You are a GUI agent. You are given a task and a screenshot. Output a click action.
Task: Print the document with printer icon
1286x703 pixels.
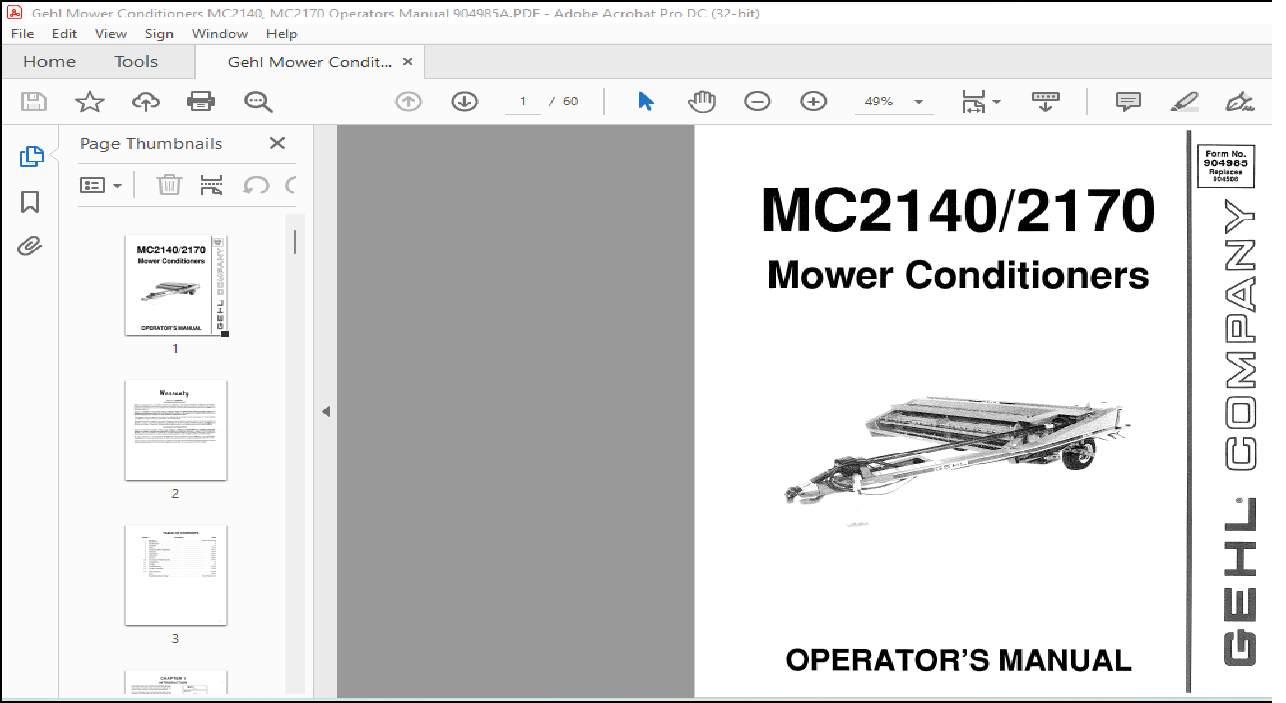pos(201,101)
